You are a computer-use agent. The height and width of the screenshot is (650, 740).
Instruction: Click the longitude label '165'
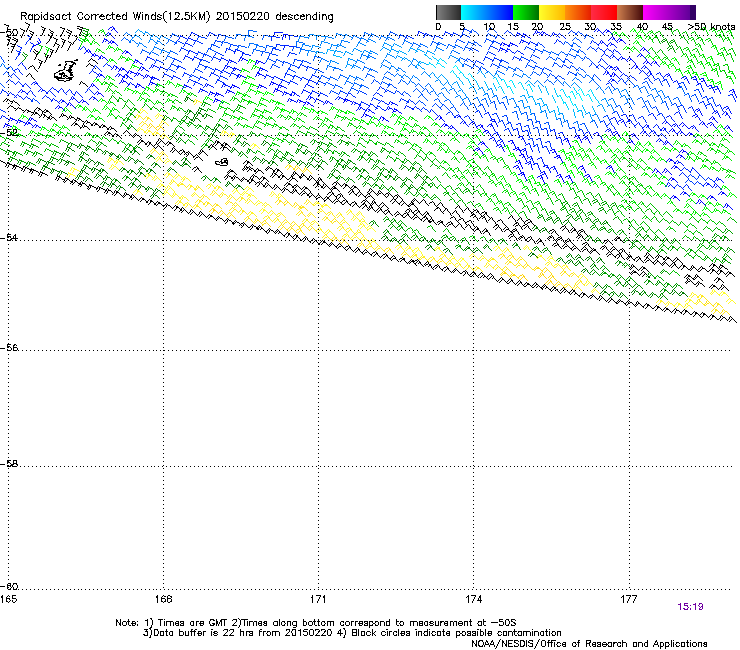[8, 599]
